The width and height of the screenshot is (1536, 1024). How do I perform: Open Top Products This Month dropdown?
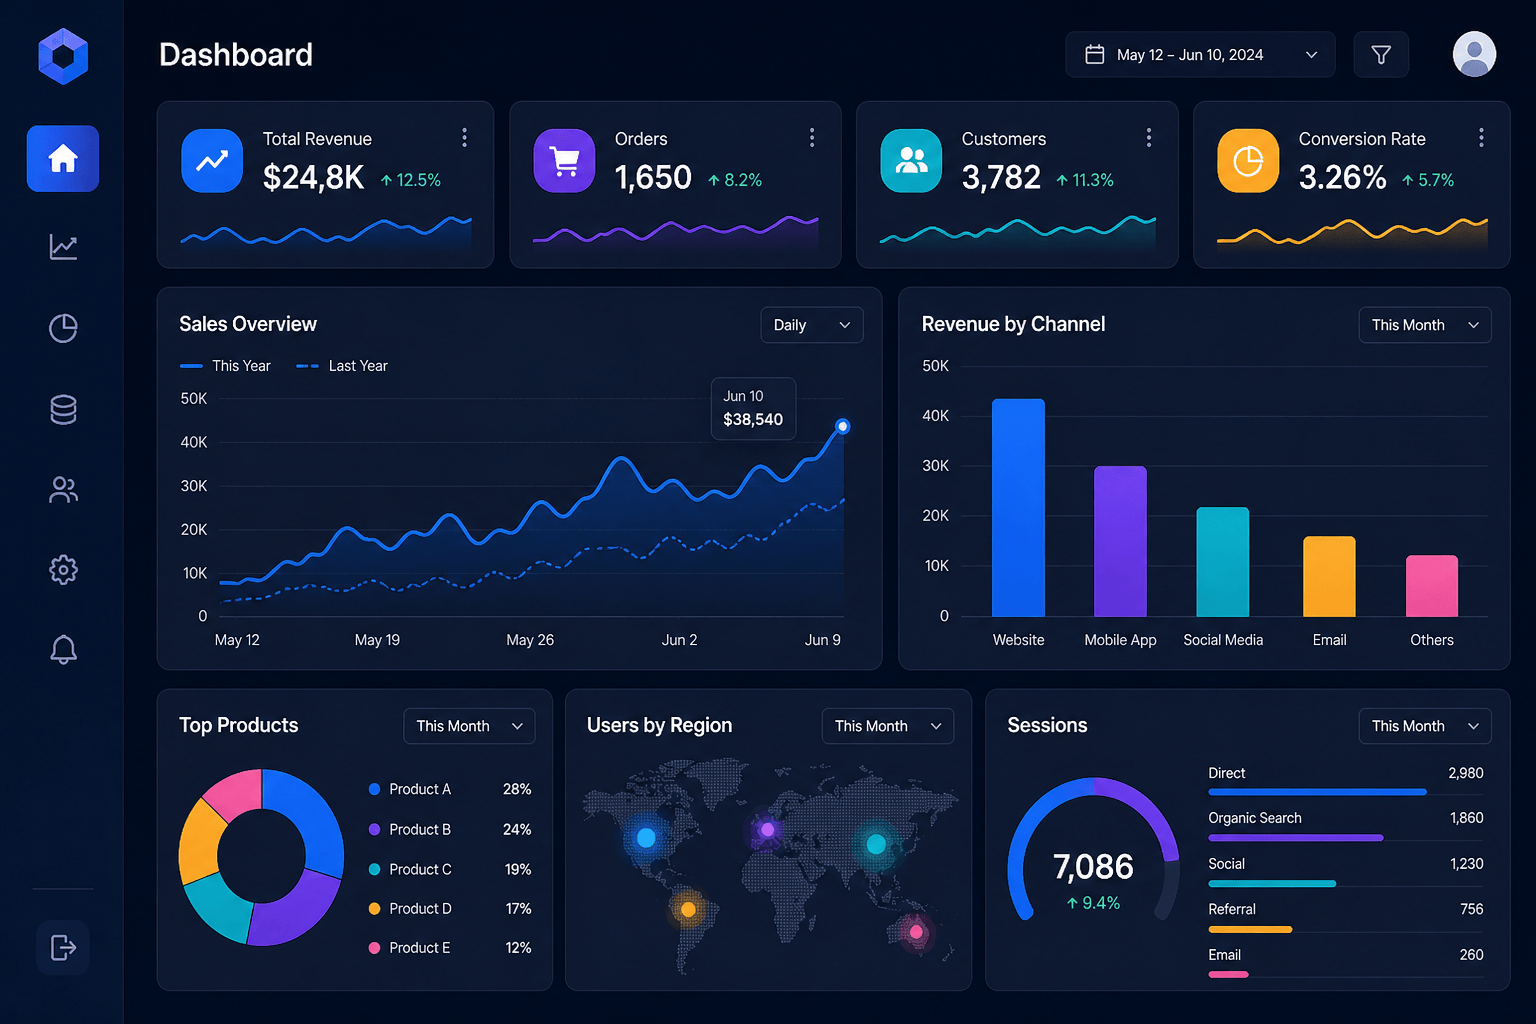point(469,726)
